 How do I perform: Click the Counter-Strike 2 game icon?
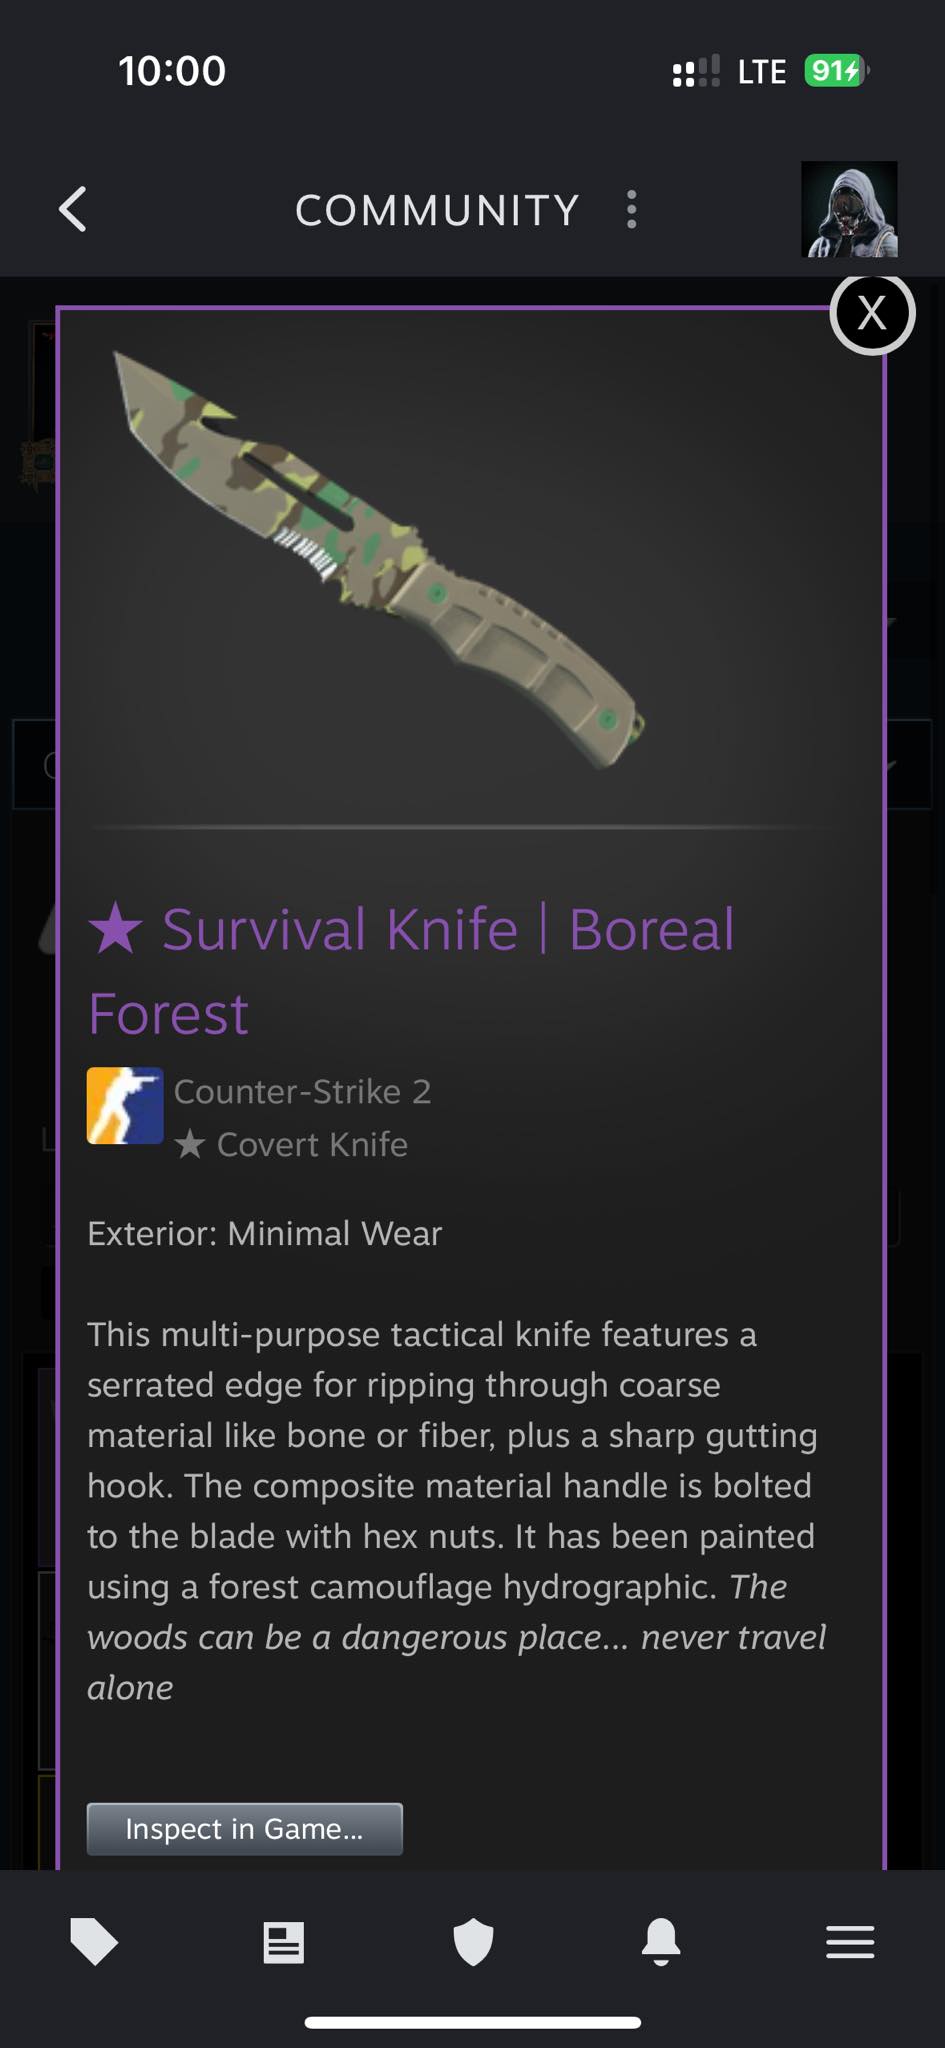click(x=125, y=1105)
